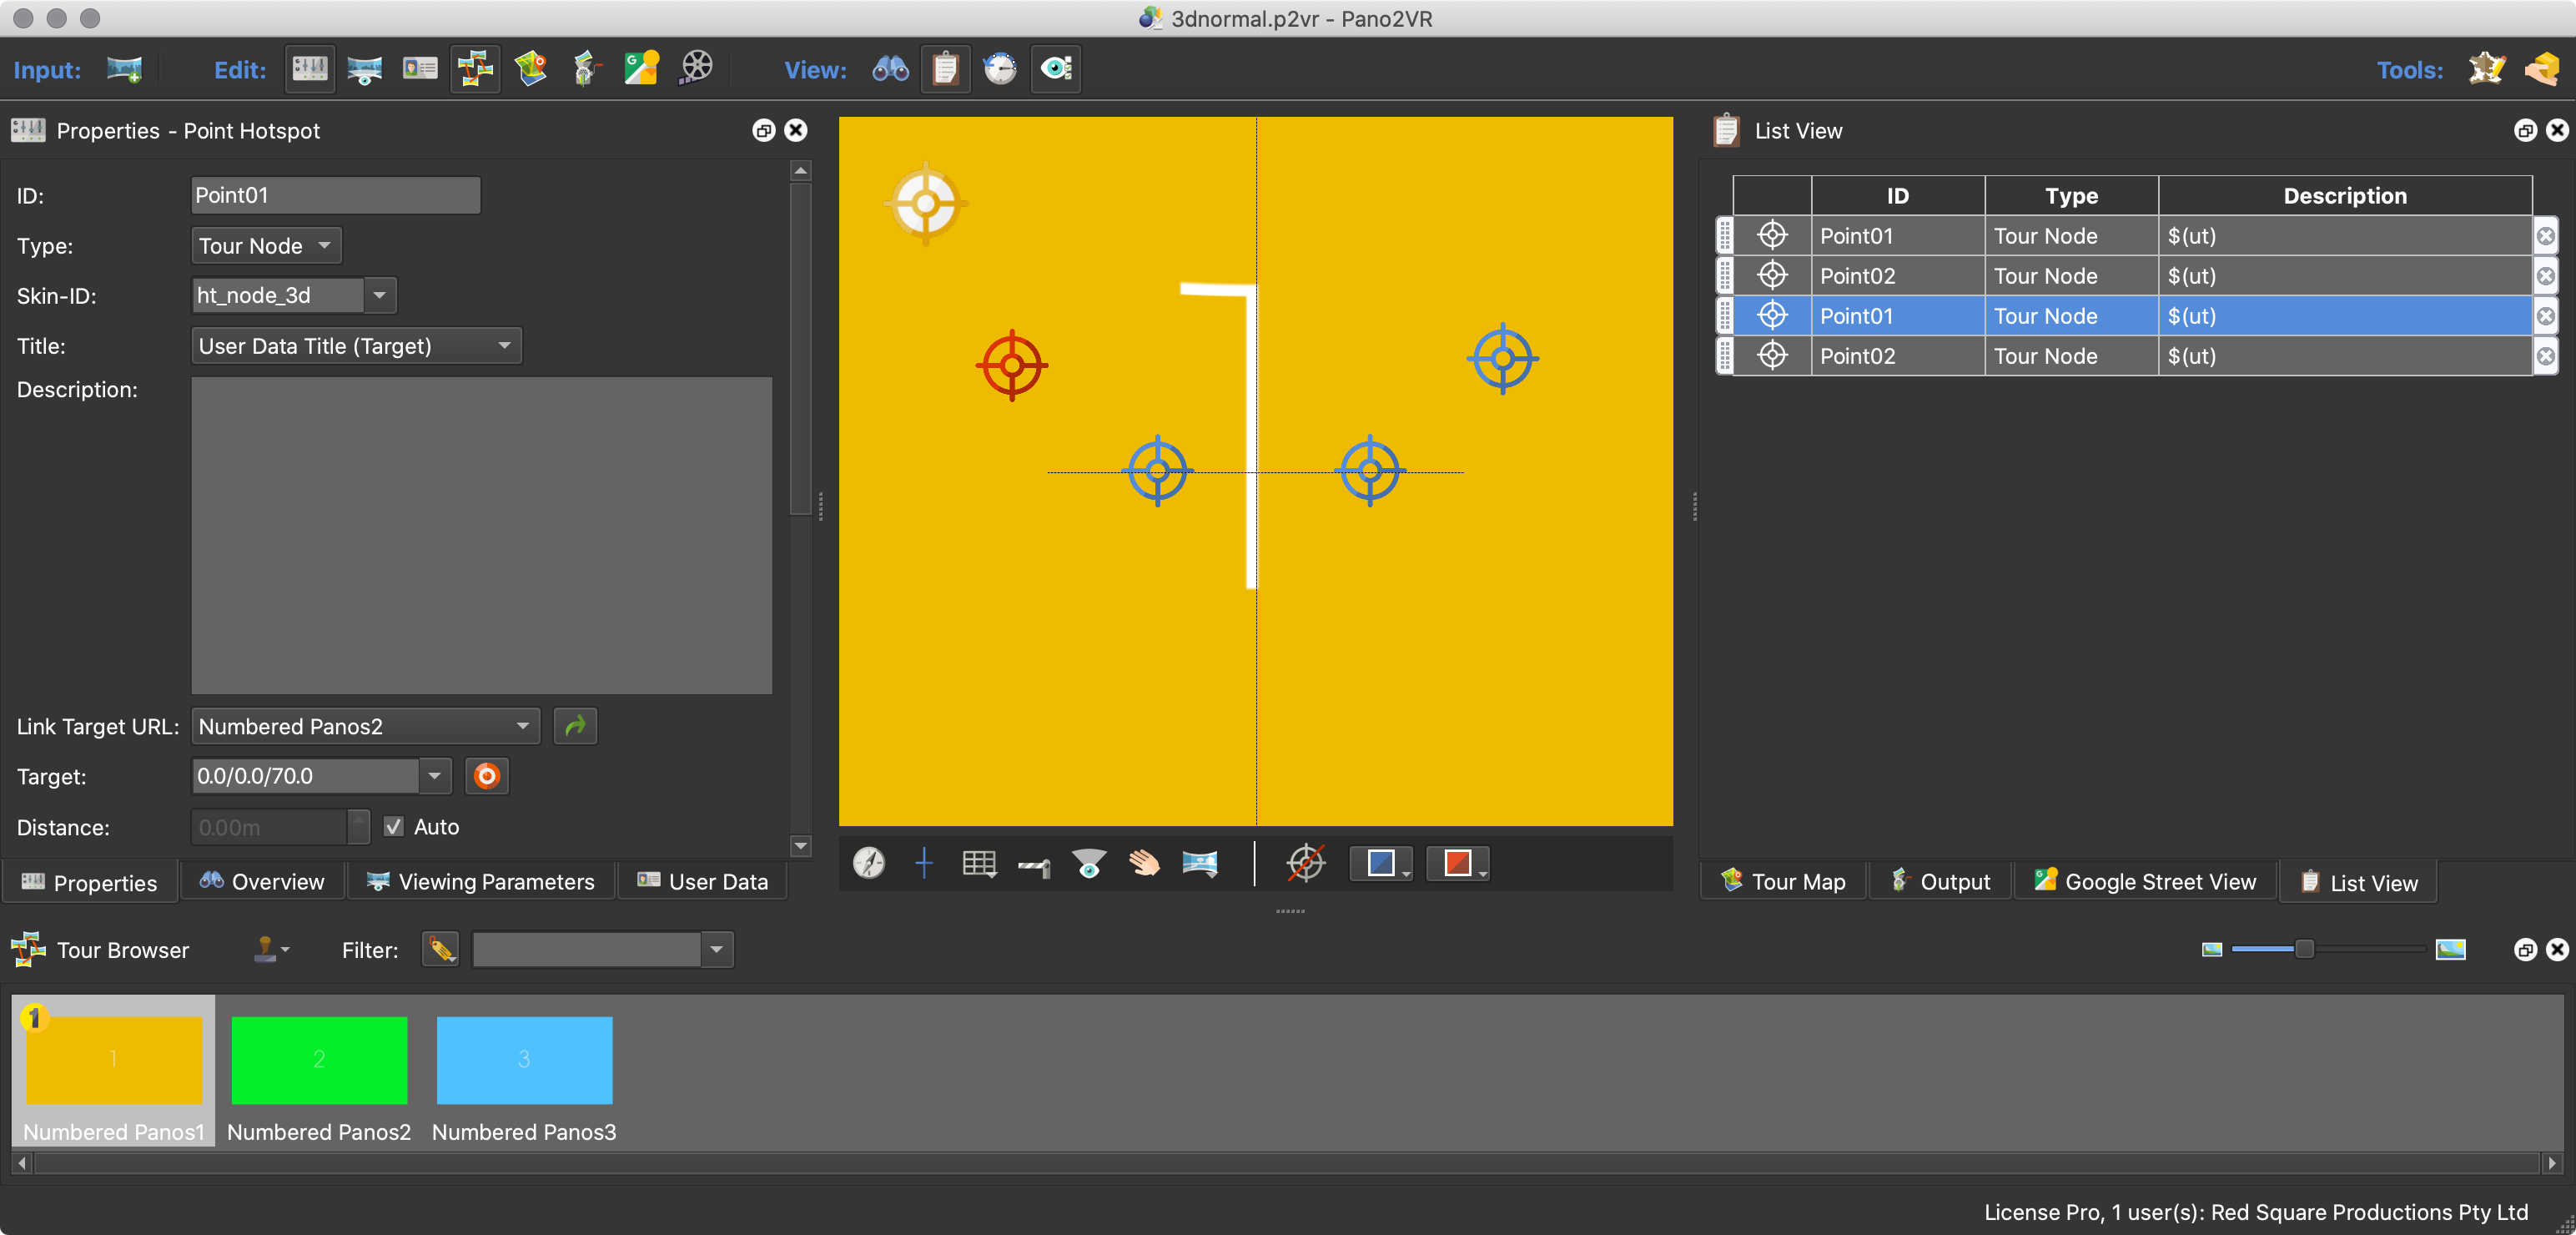Click into the Description text area
This screenshot has height=1235, width=2576.
(482, 535)
